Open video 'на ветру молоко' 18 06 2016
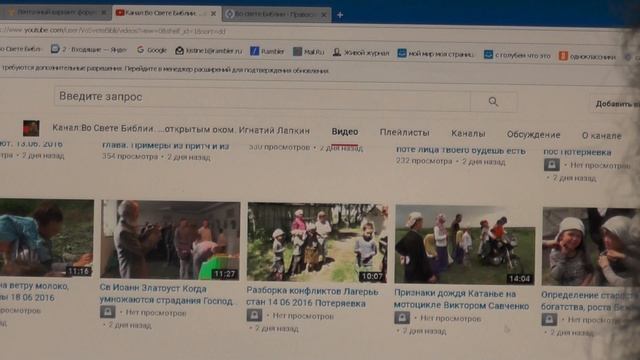 coord(34,291)
